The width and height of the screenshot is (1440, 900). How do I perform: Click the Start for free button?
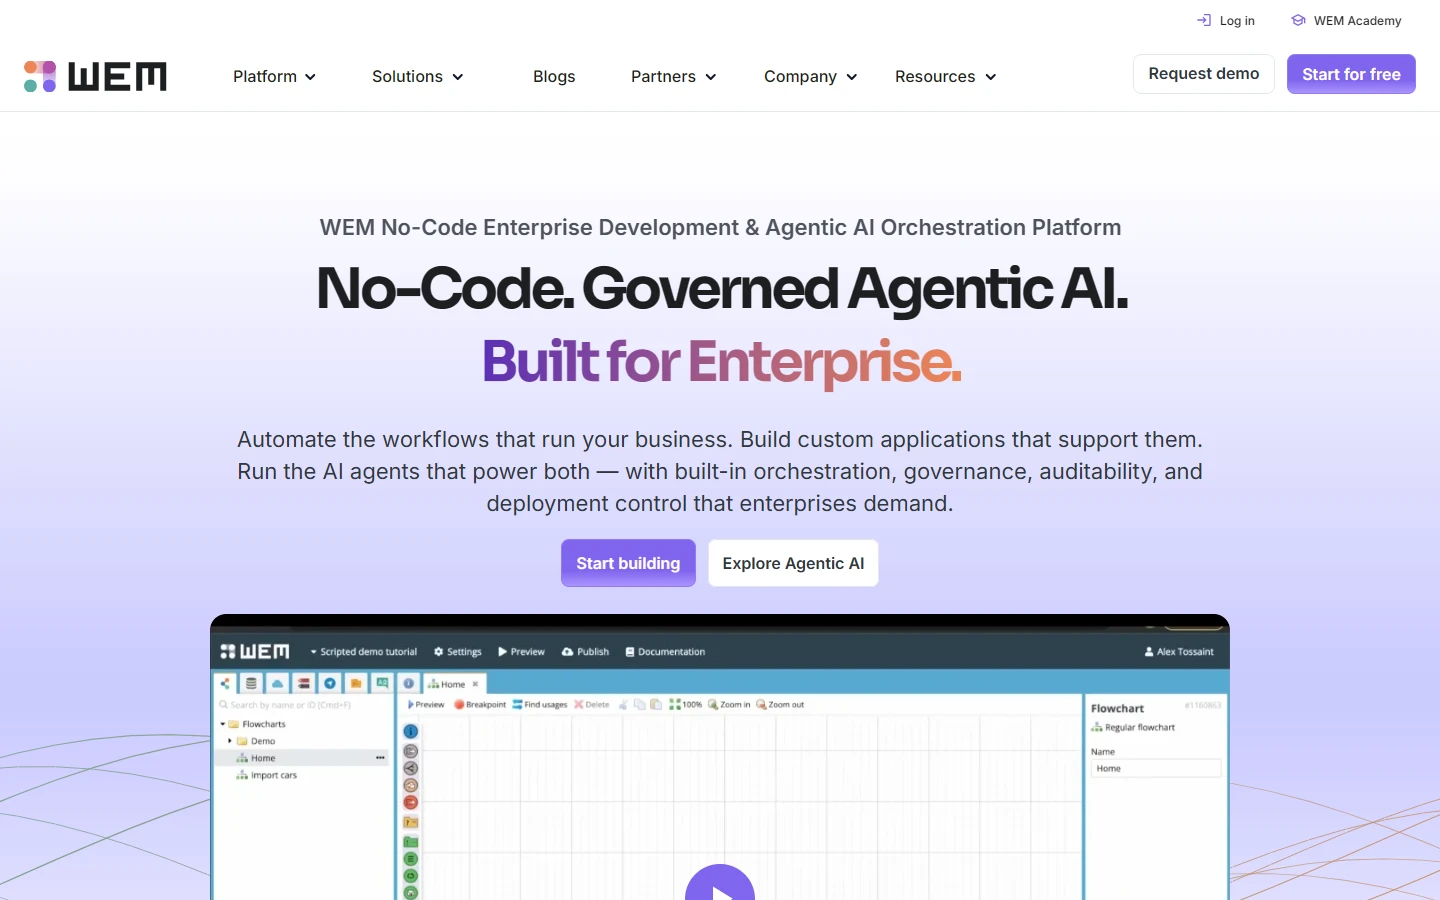(1351, 74)
